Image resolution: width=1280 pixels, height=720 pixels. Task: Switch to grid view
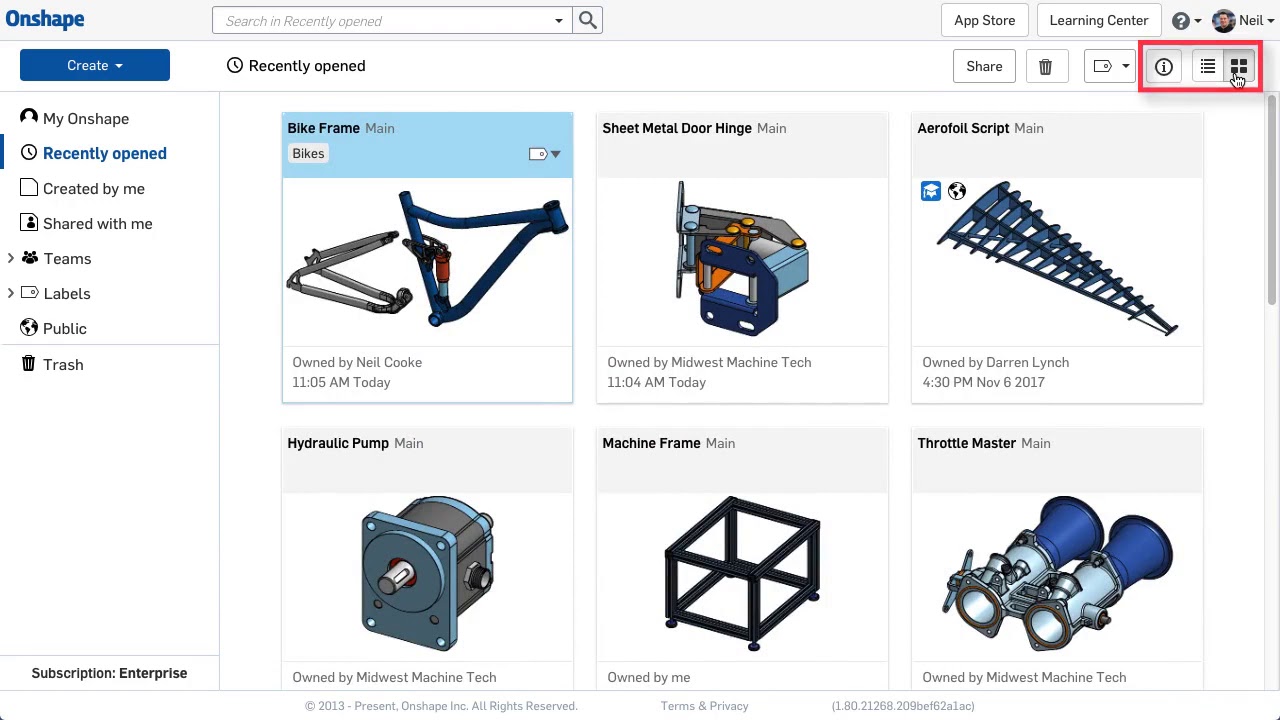point(1239,66)
